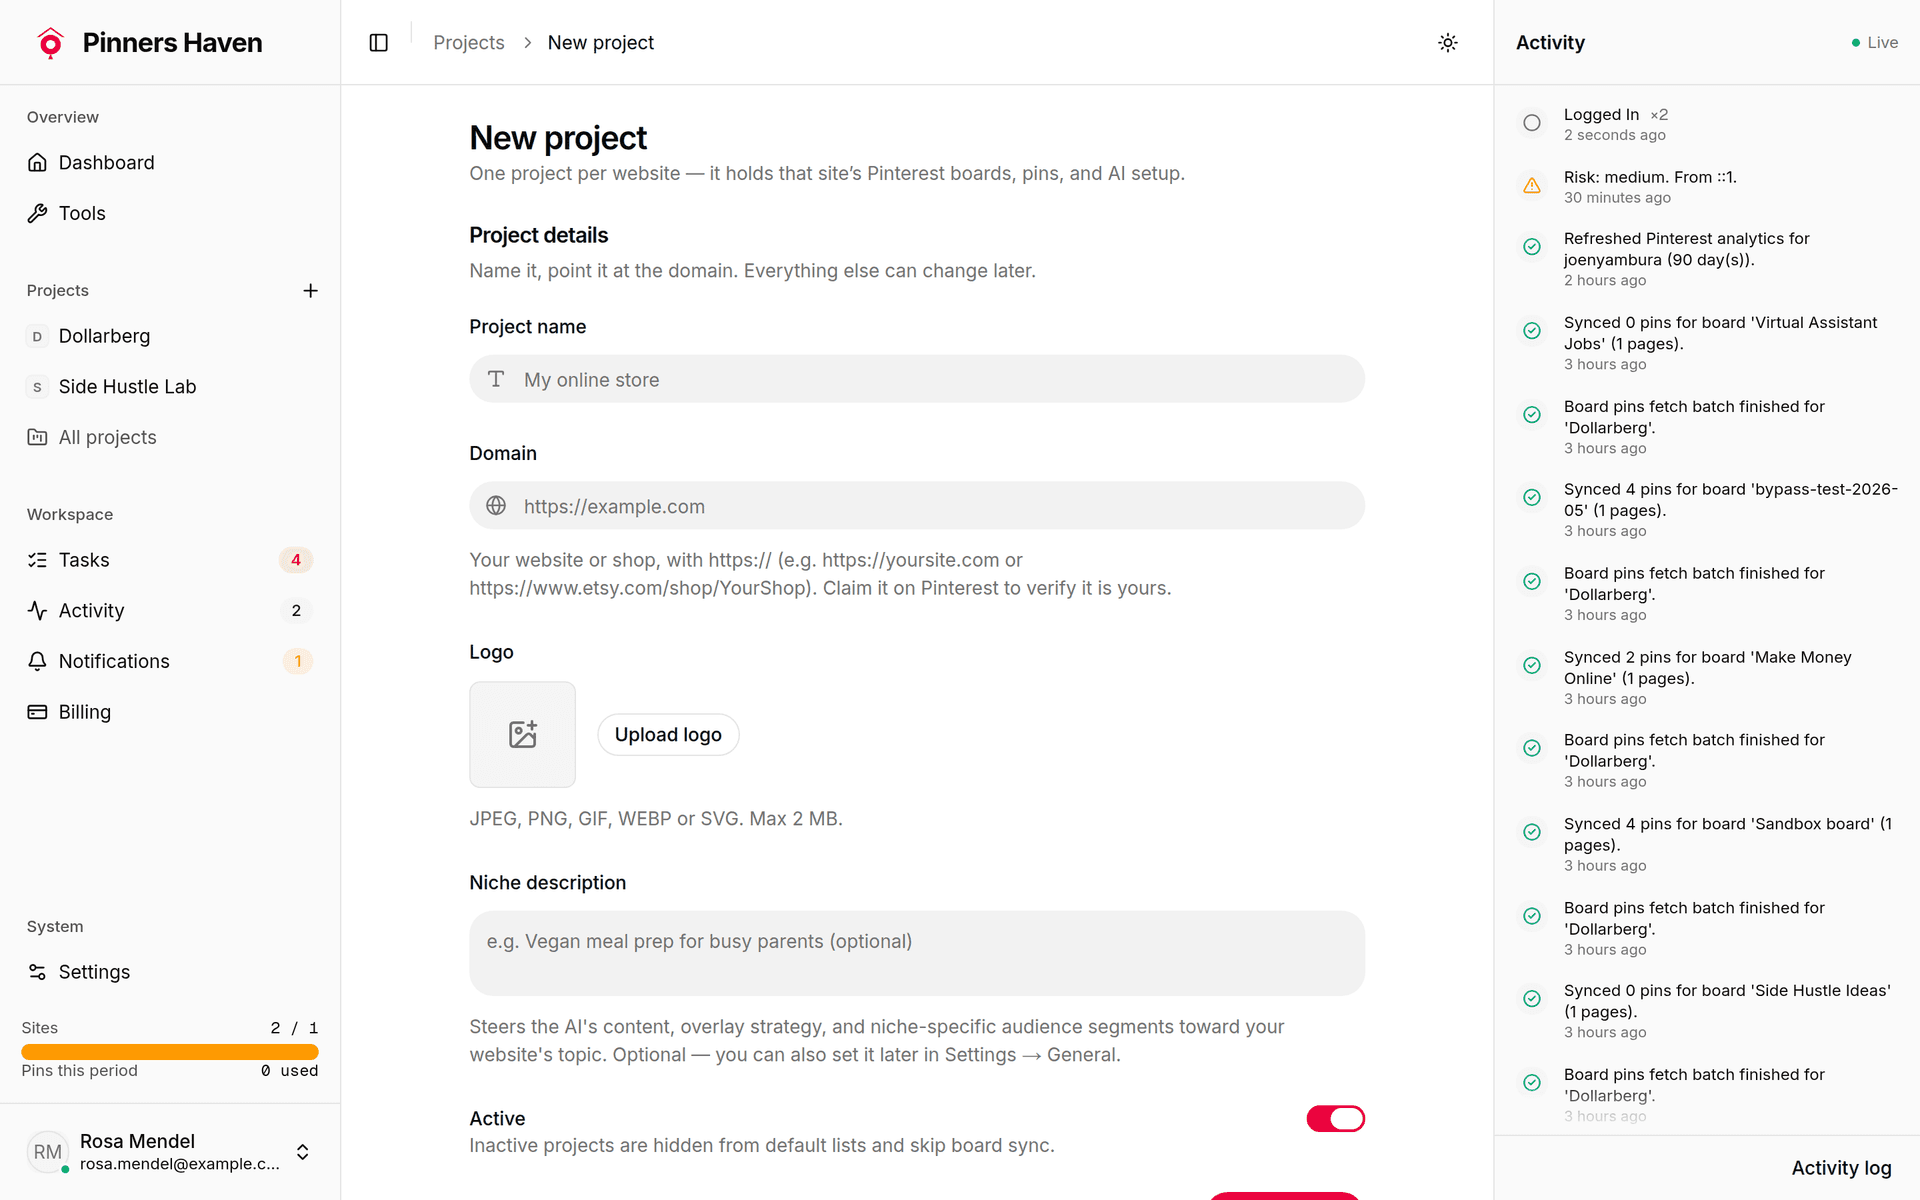Open Notifications in the sidebar
1920x1200 pixels.
pos(170,661)
